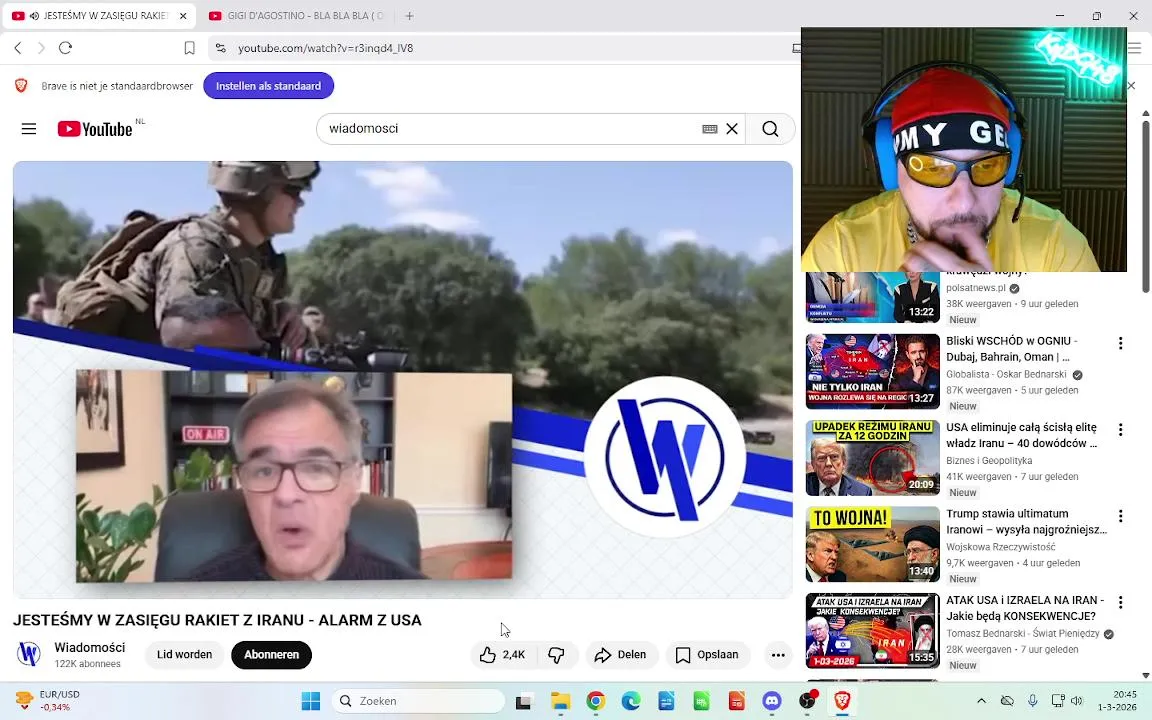View site settings icon left of the URL

(220, 48)
